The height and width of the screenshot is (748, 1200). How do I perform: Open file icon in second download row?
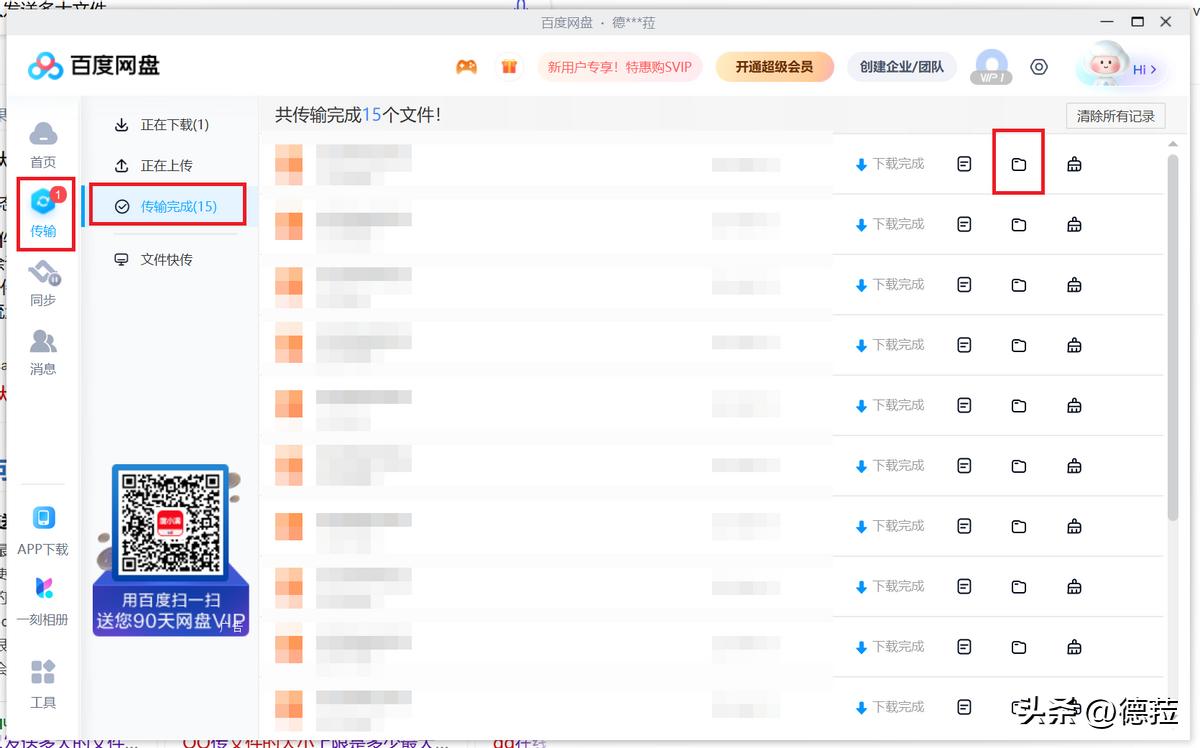[964, 224]
